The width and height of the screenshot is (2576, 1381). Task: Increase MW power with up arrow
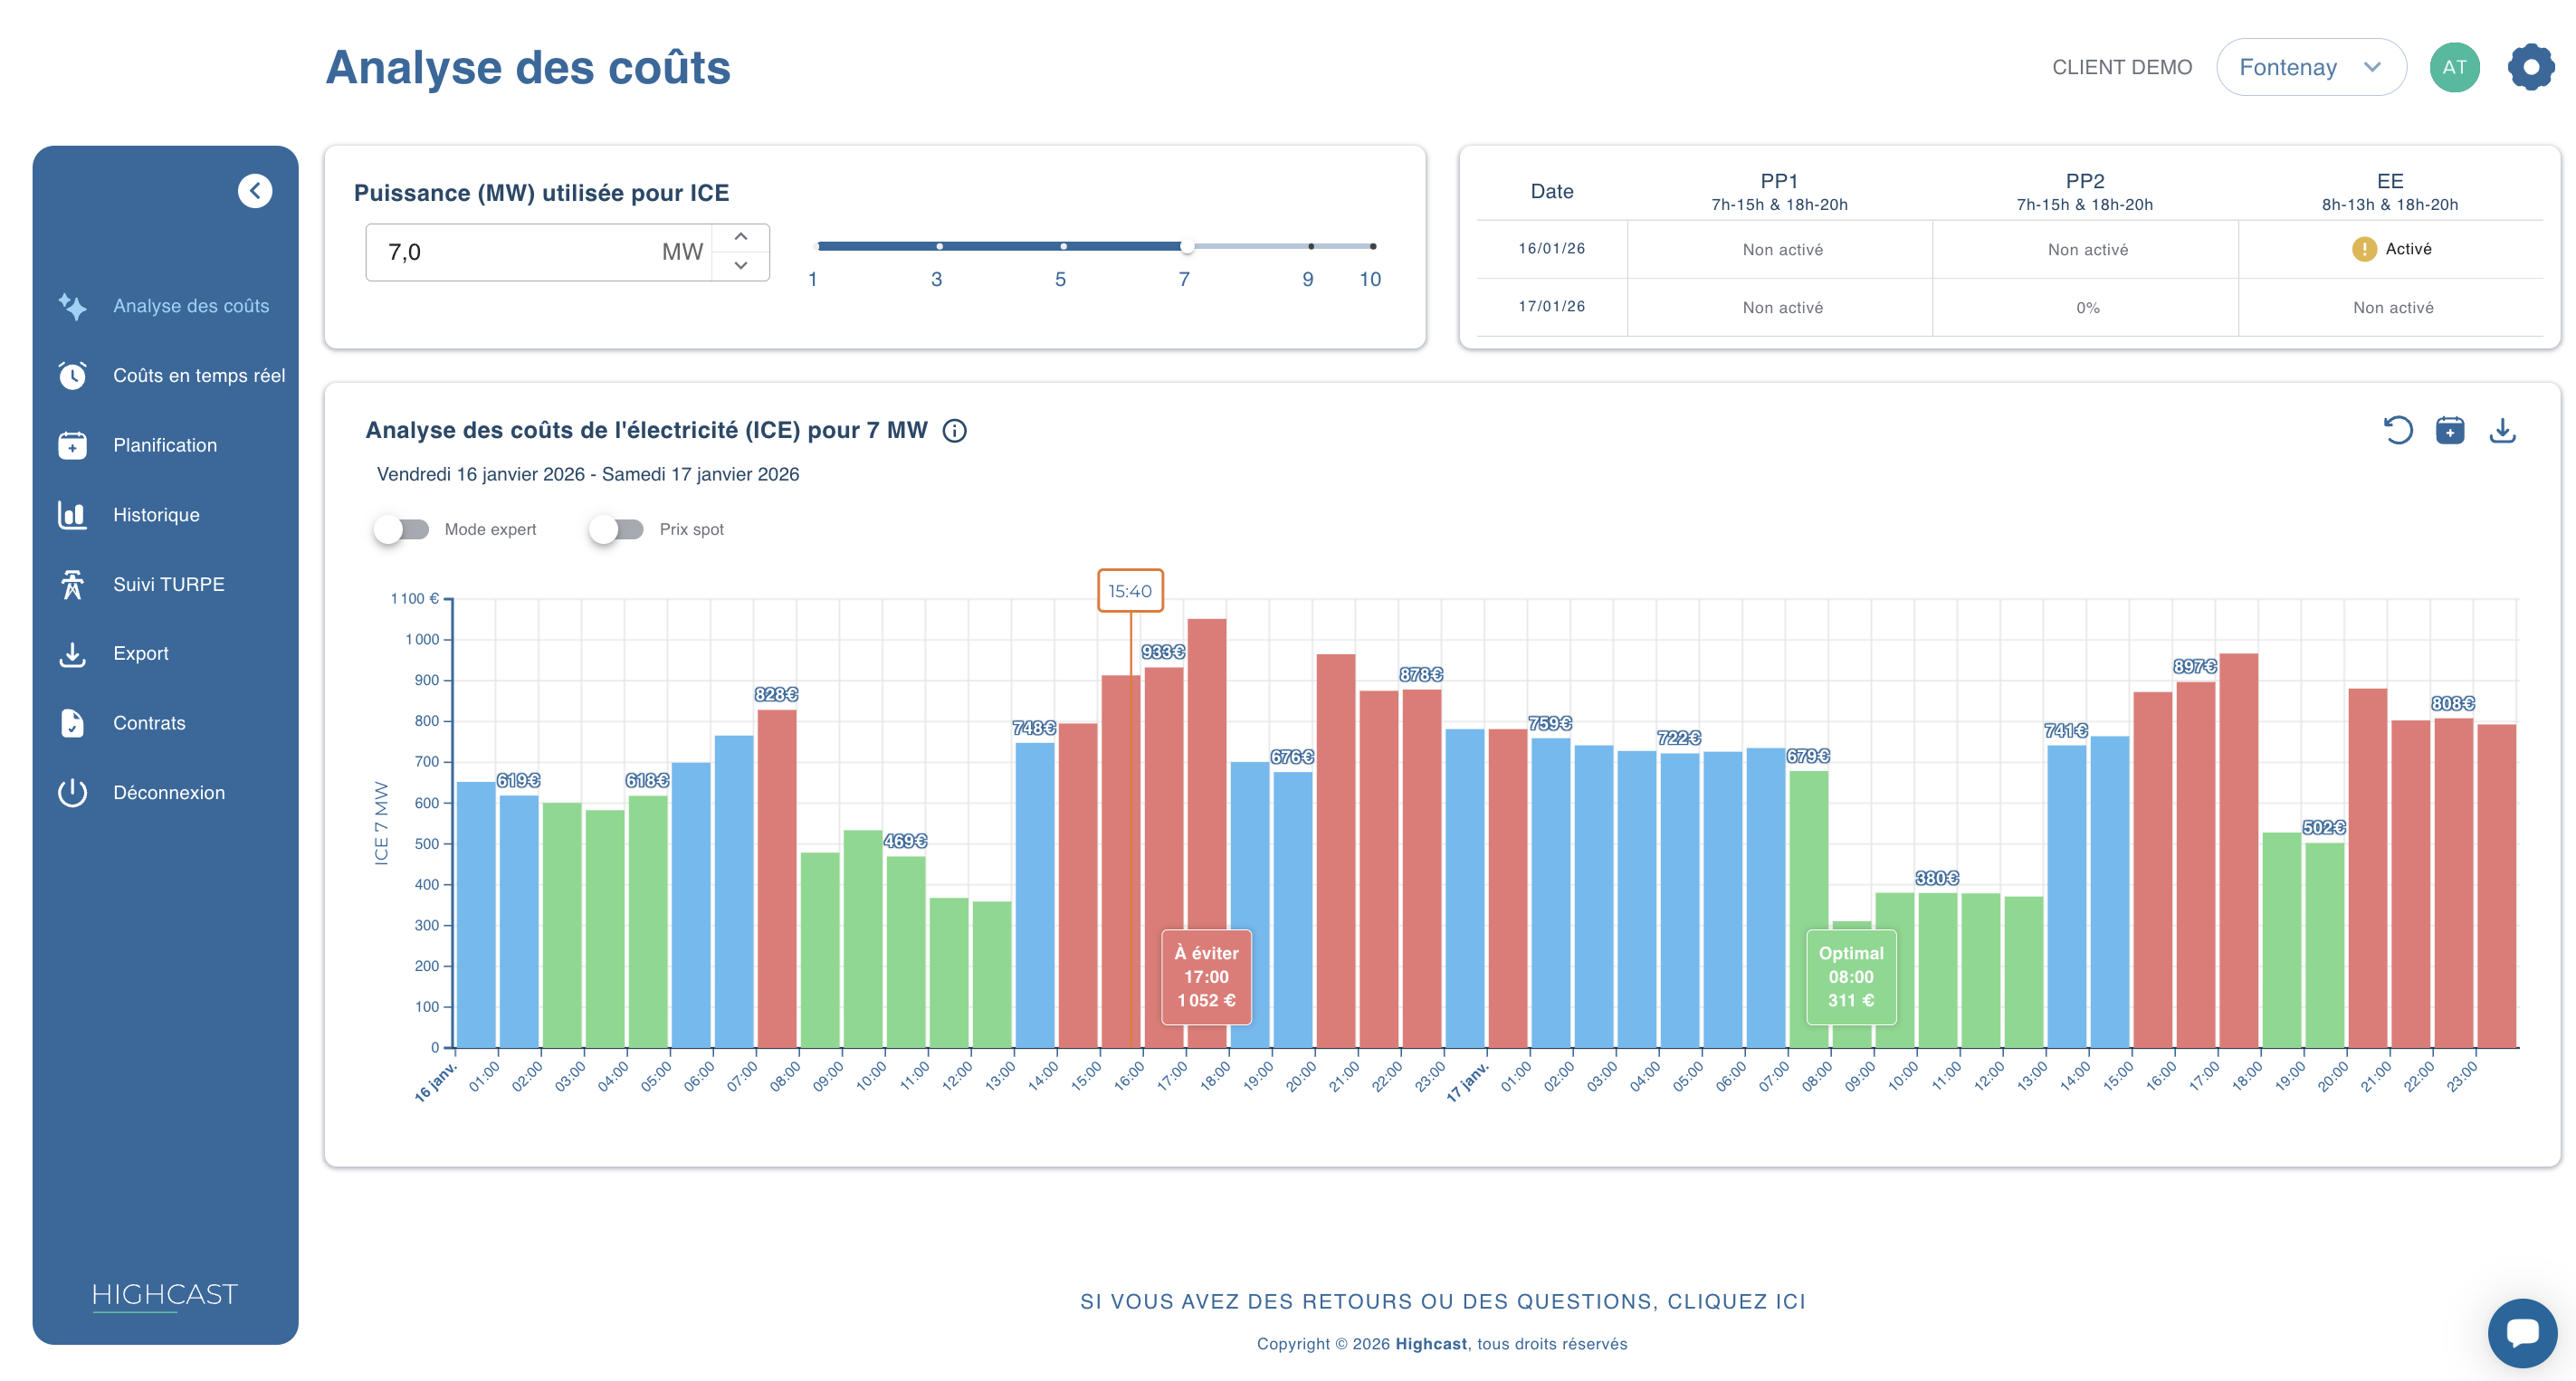741,237
